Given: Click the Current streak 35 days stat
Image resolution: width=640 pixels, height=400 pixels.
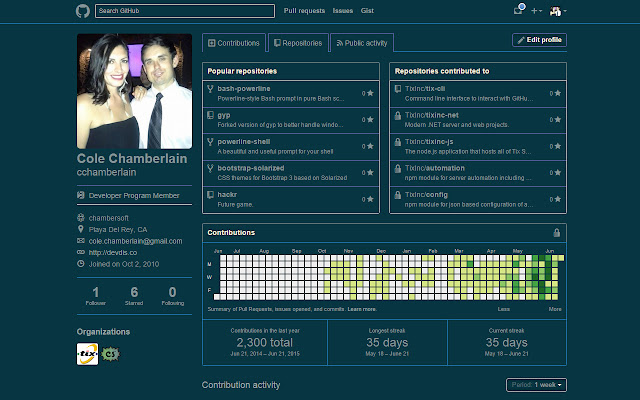Looking at the screenshot, I should (507, 342).
